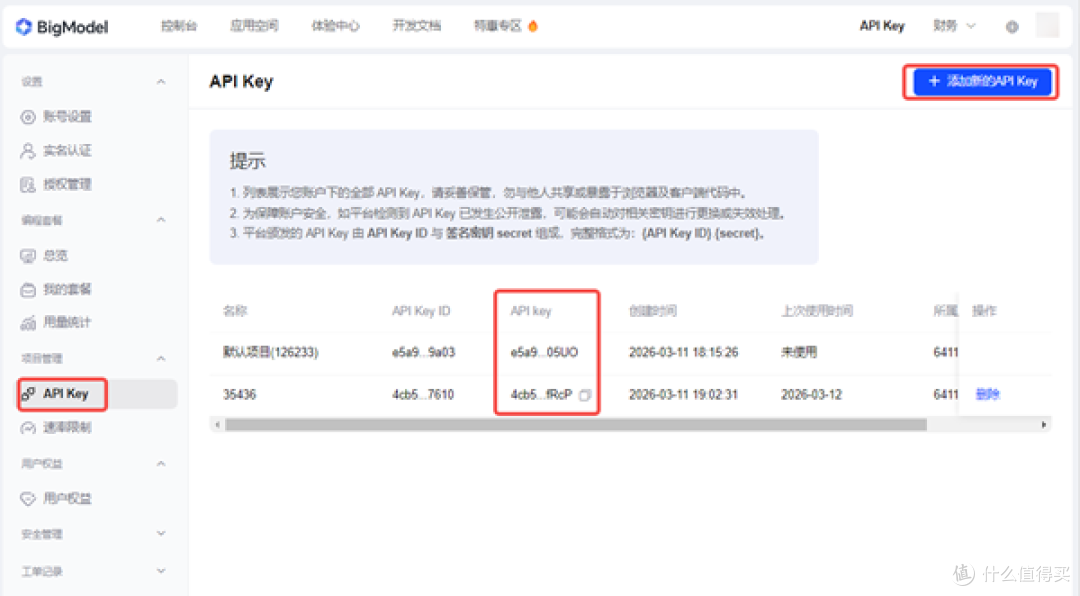Click the round icon in top bar
Screen dimensions: 1080x596
tap(1012, 27)
